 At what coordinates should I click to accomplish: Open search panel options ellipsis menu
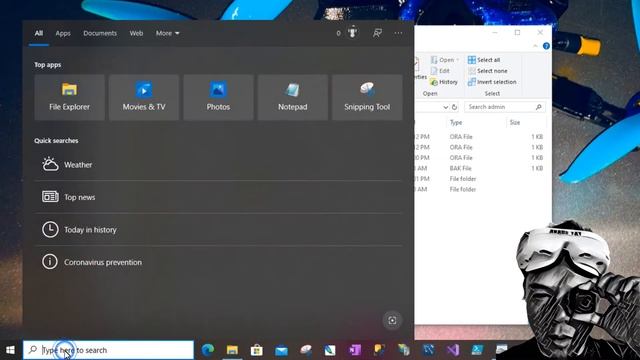398,33
